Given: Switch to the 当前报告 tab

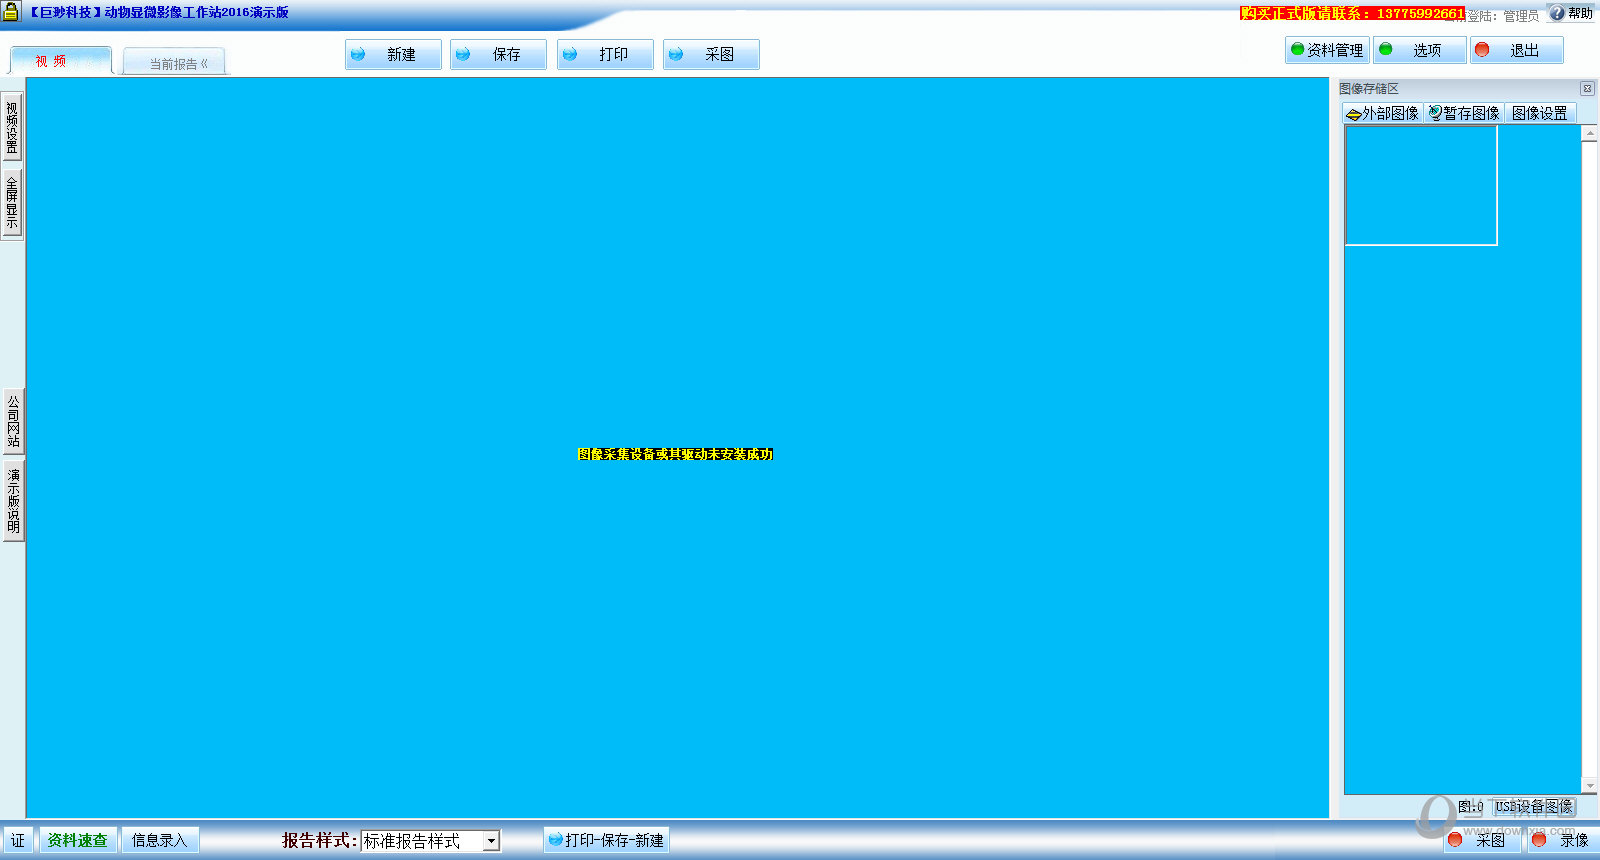Looking at the screenshot, I should [x=175, y=63].
